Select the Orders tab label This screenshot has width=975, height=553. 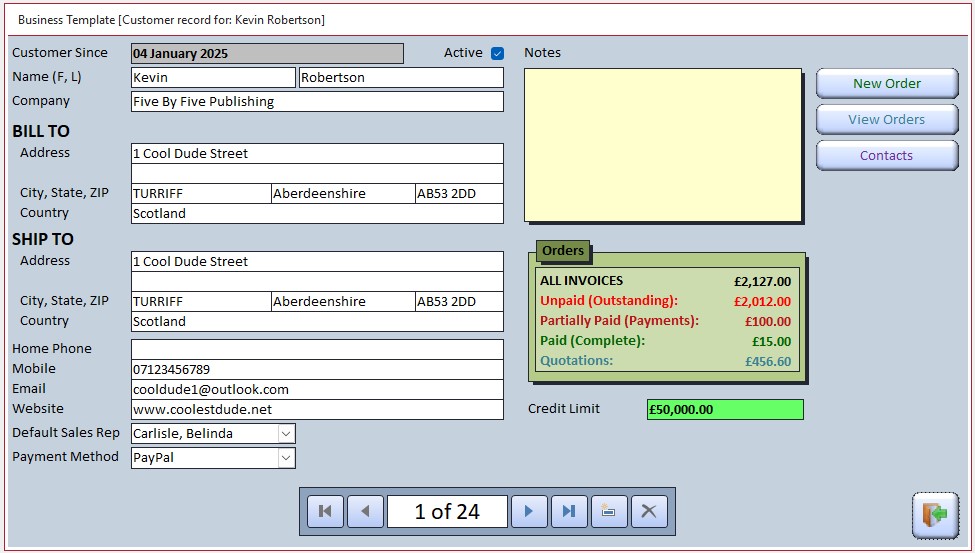coord(563,250)
